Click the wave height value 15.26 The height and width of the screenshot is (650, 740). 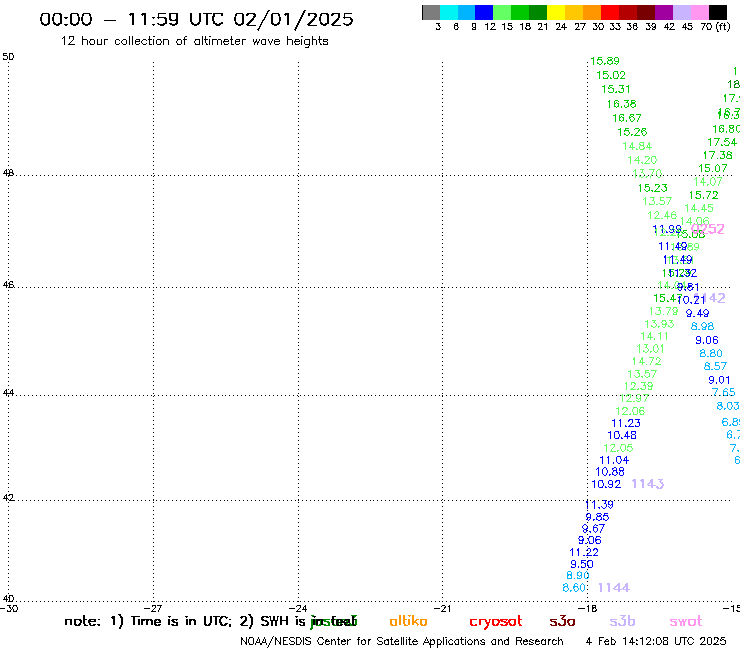pyautogui.click(x=632, y=132)
